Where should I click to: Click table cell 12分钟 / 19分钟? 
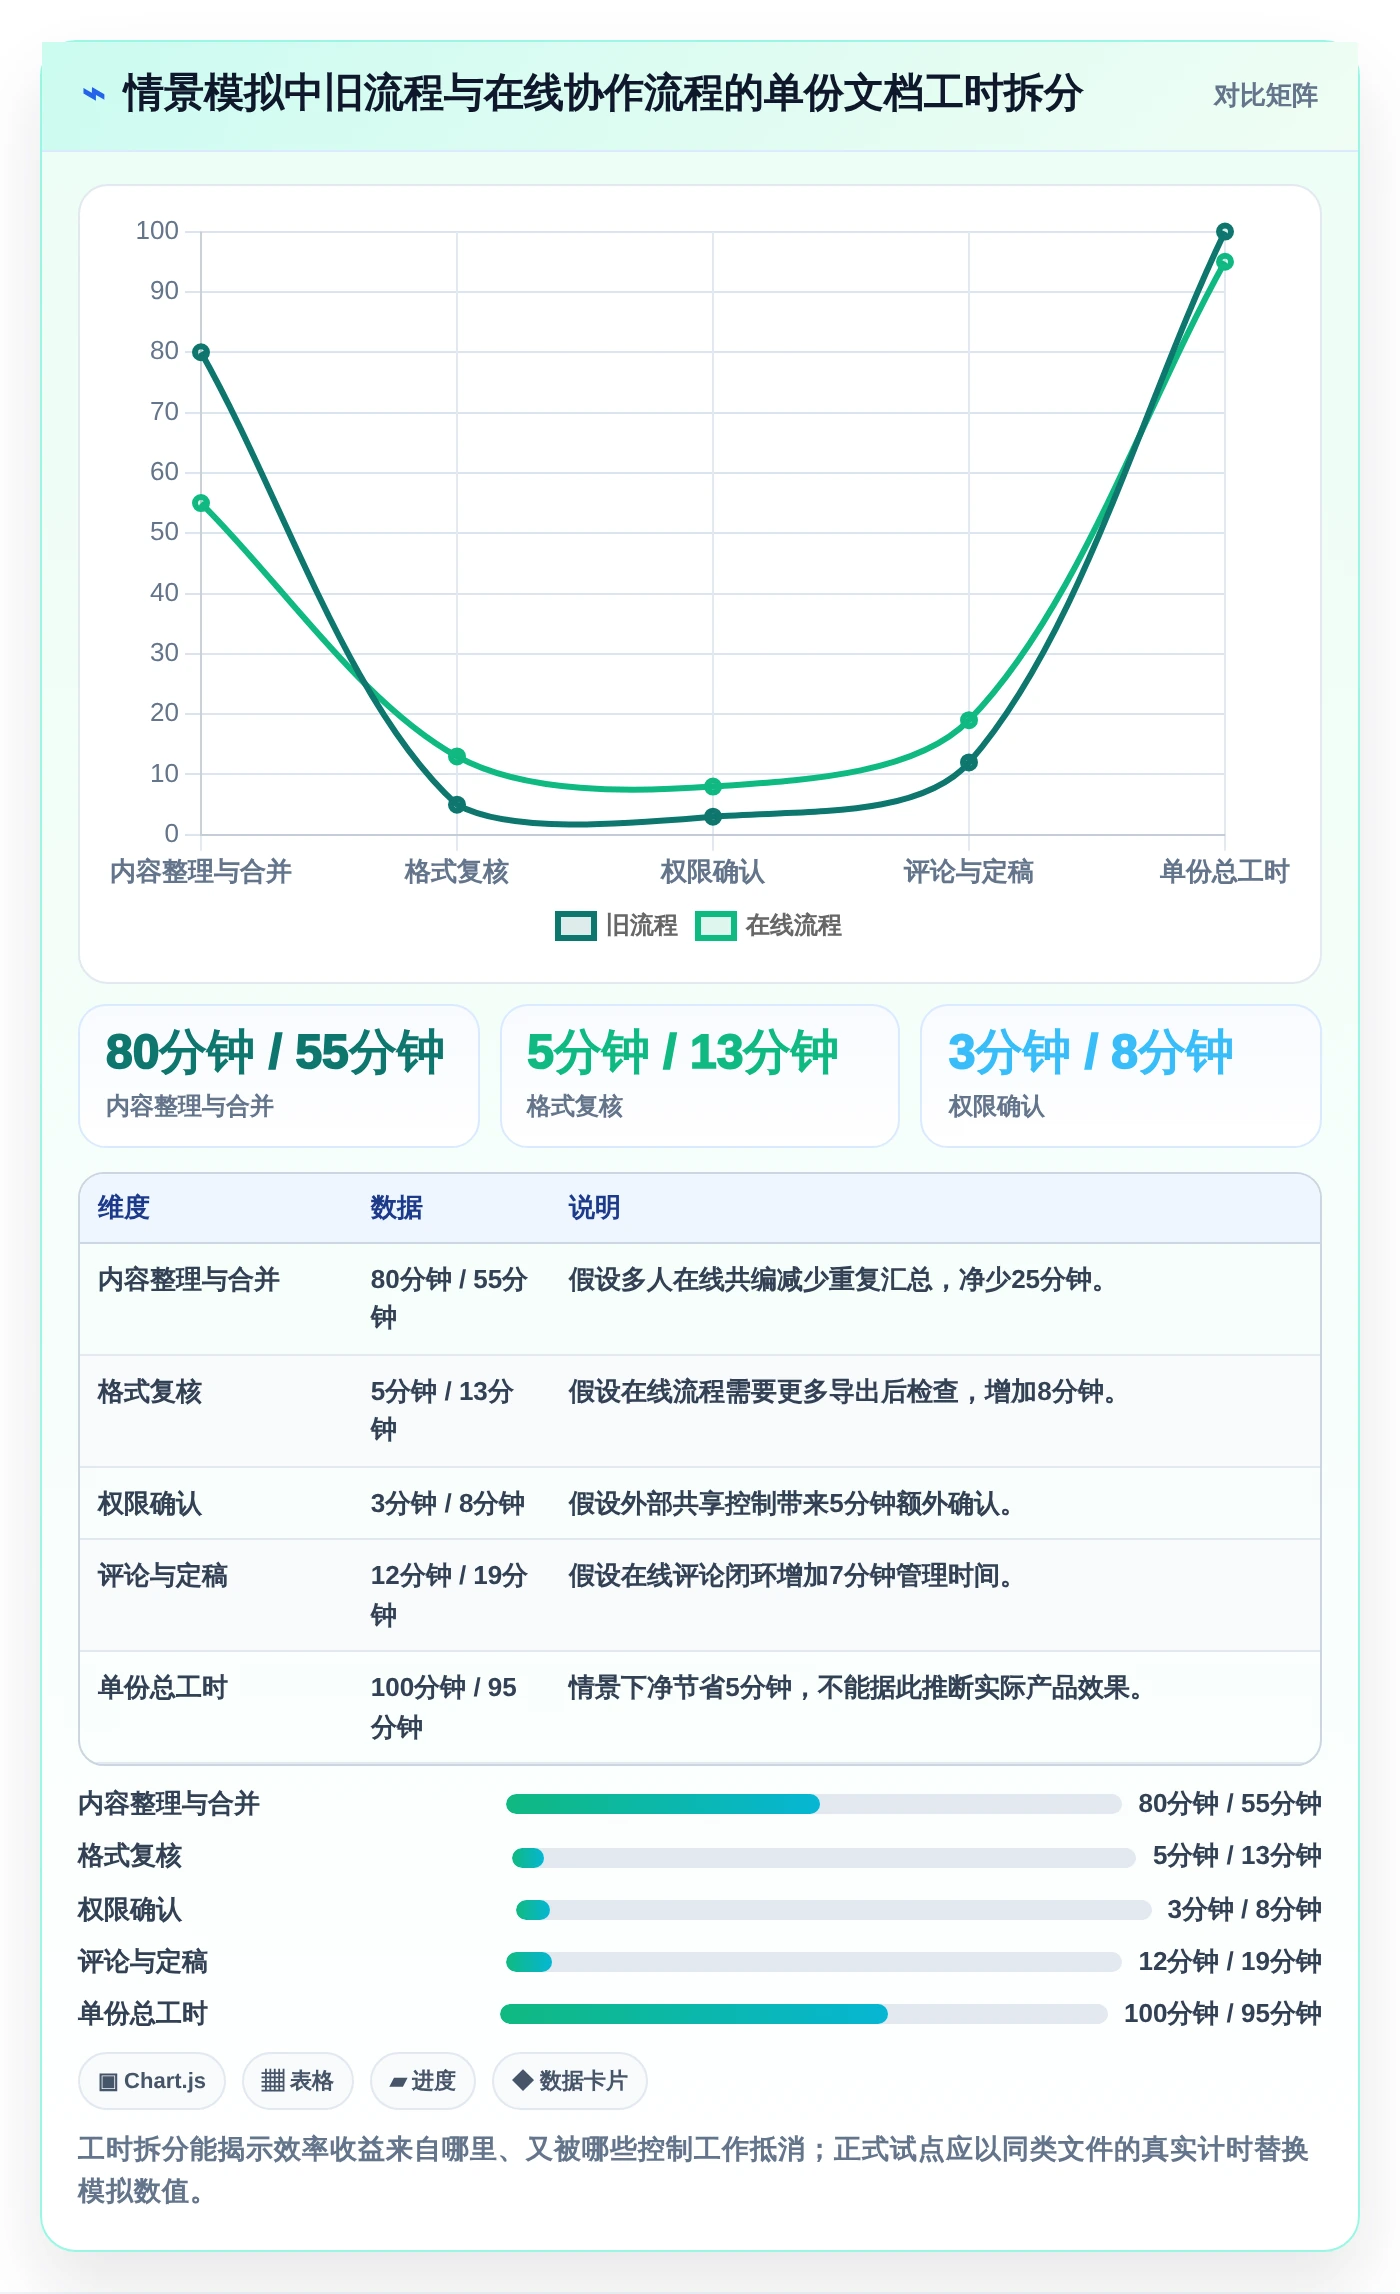tap(449, 1595)
